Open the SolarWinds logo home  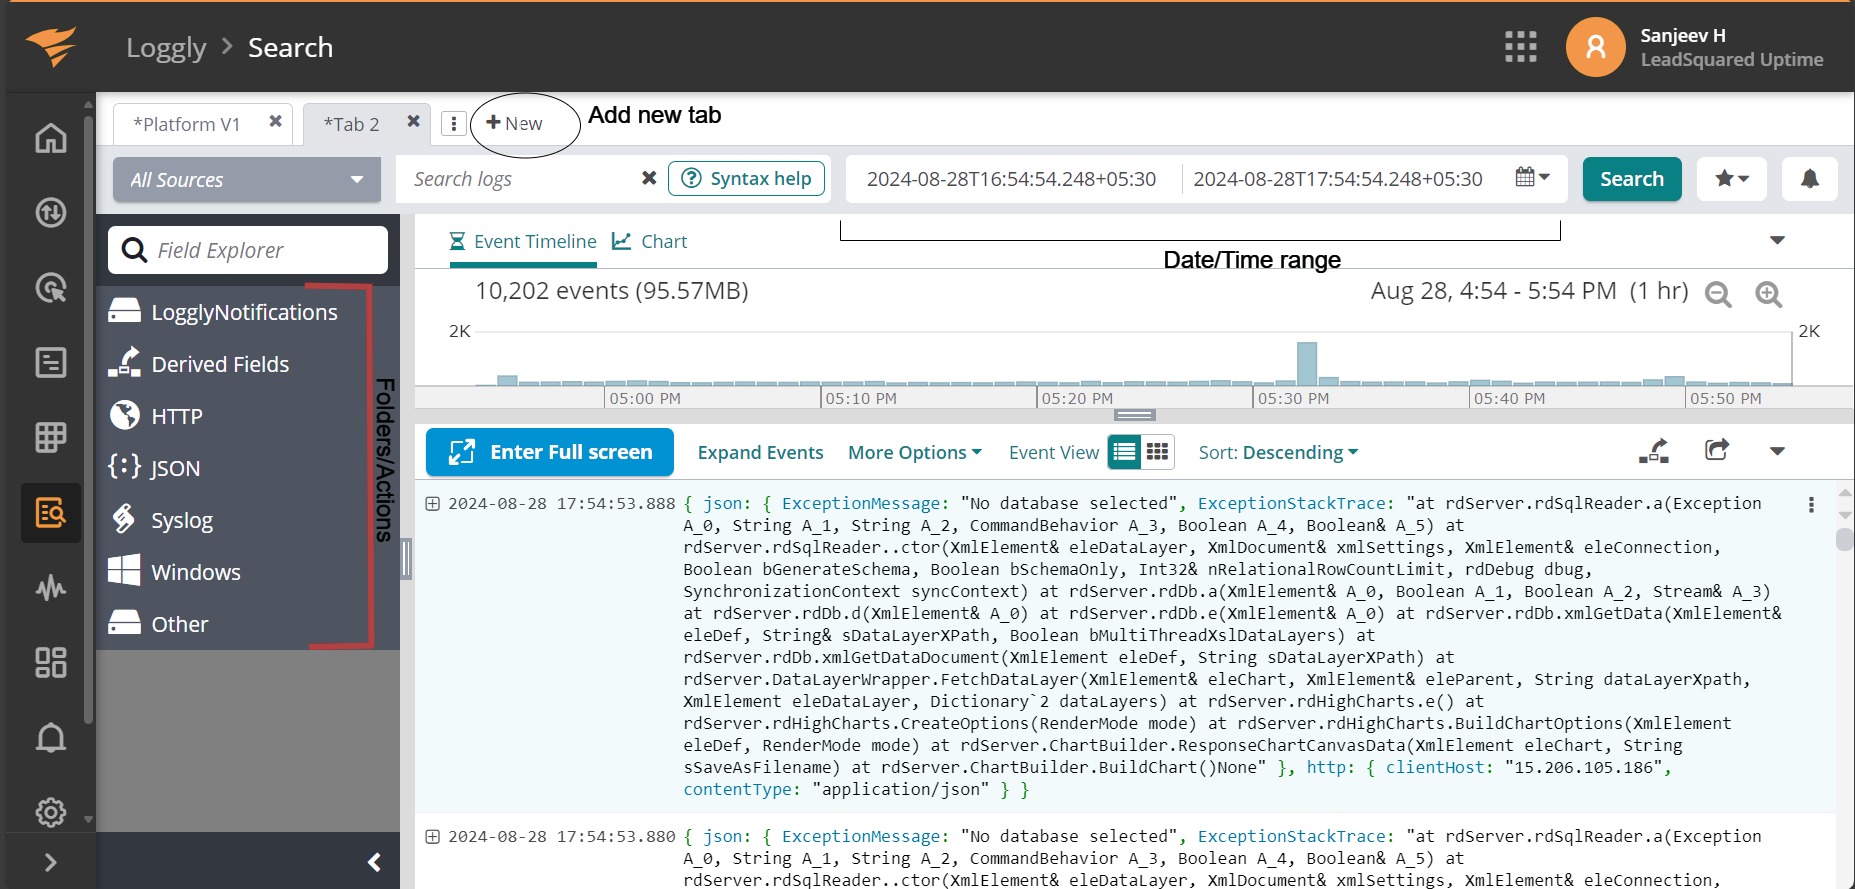click(x=51, y=46)
